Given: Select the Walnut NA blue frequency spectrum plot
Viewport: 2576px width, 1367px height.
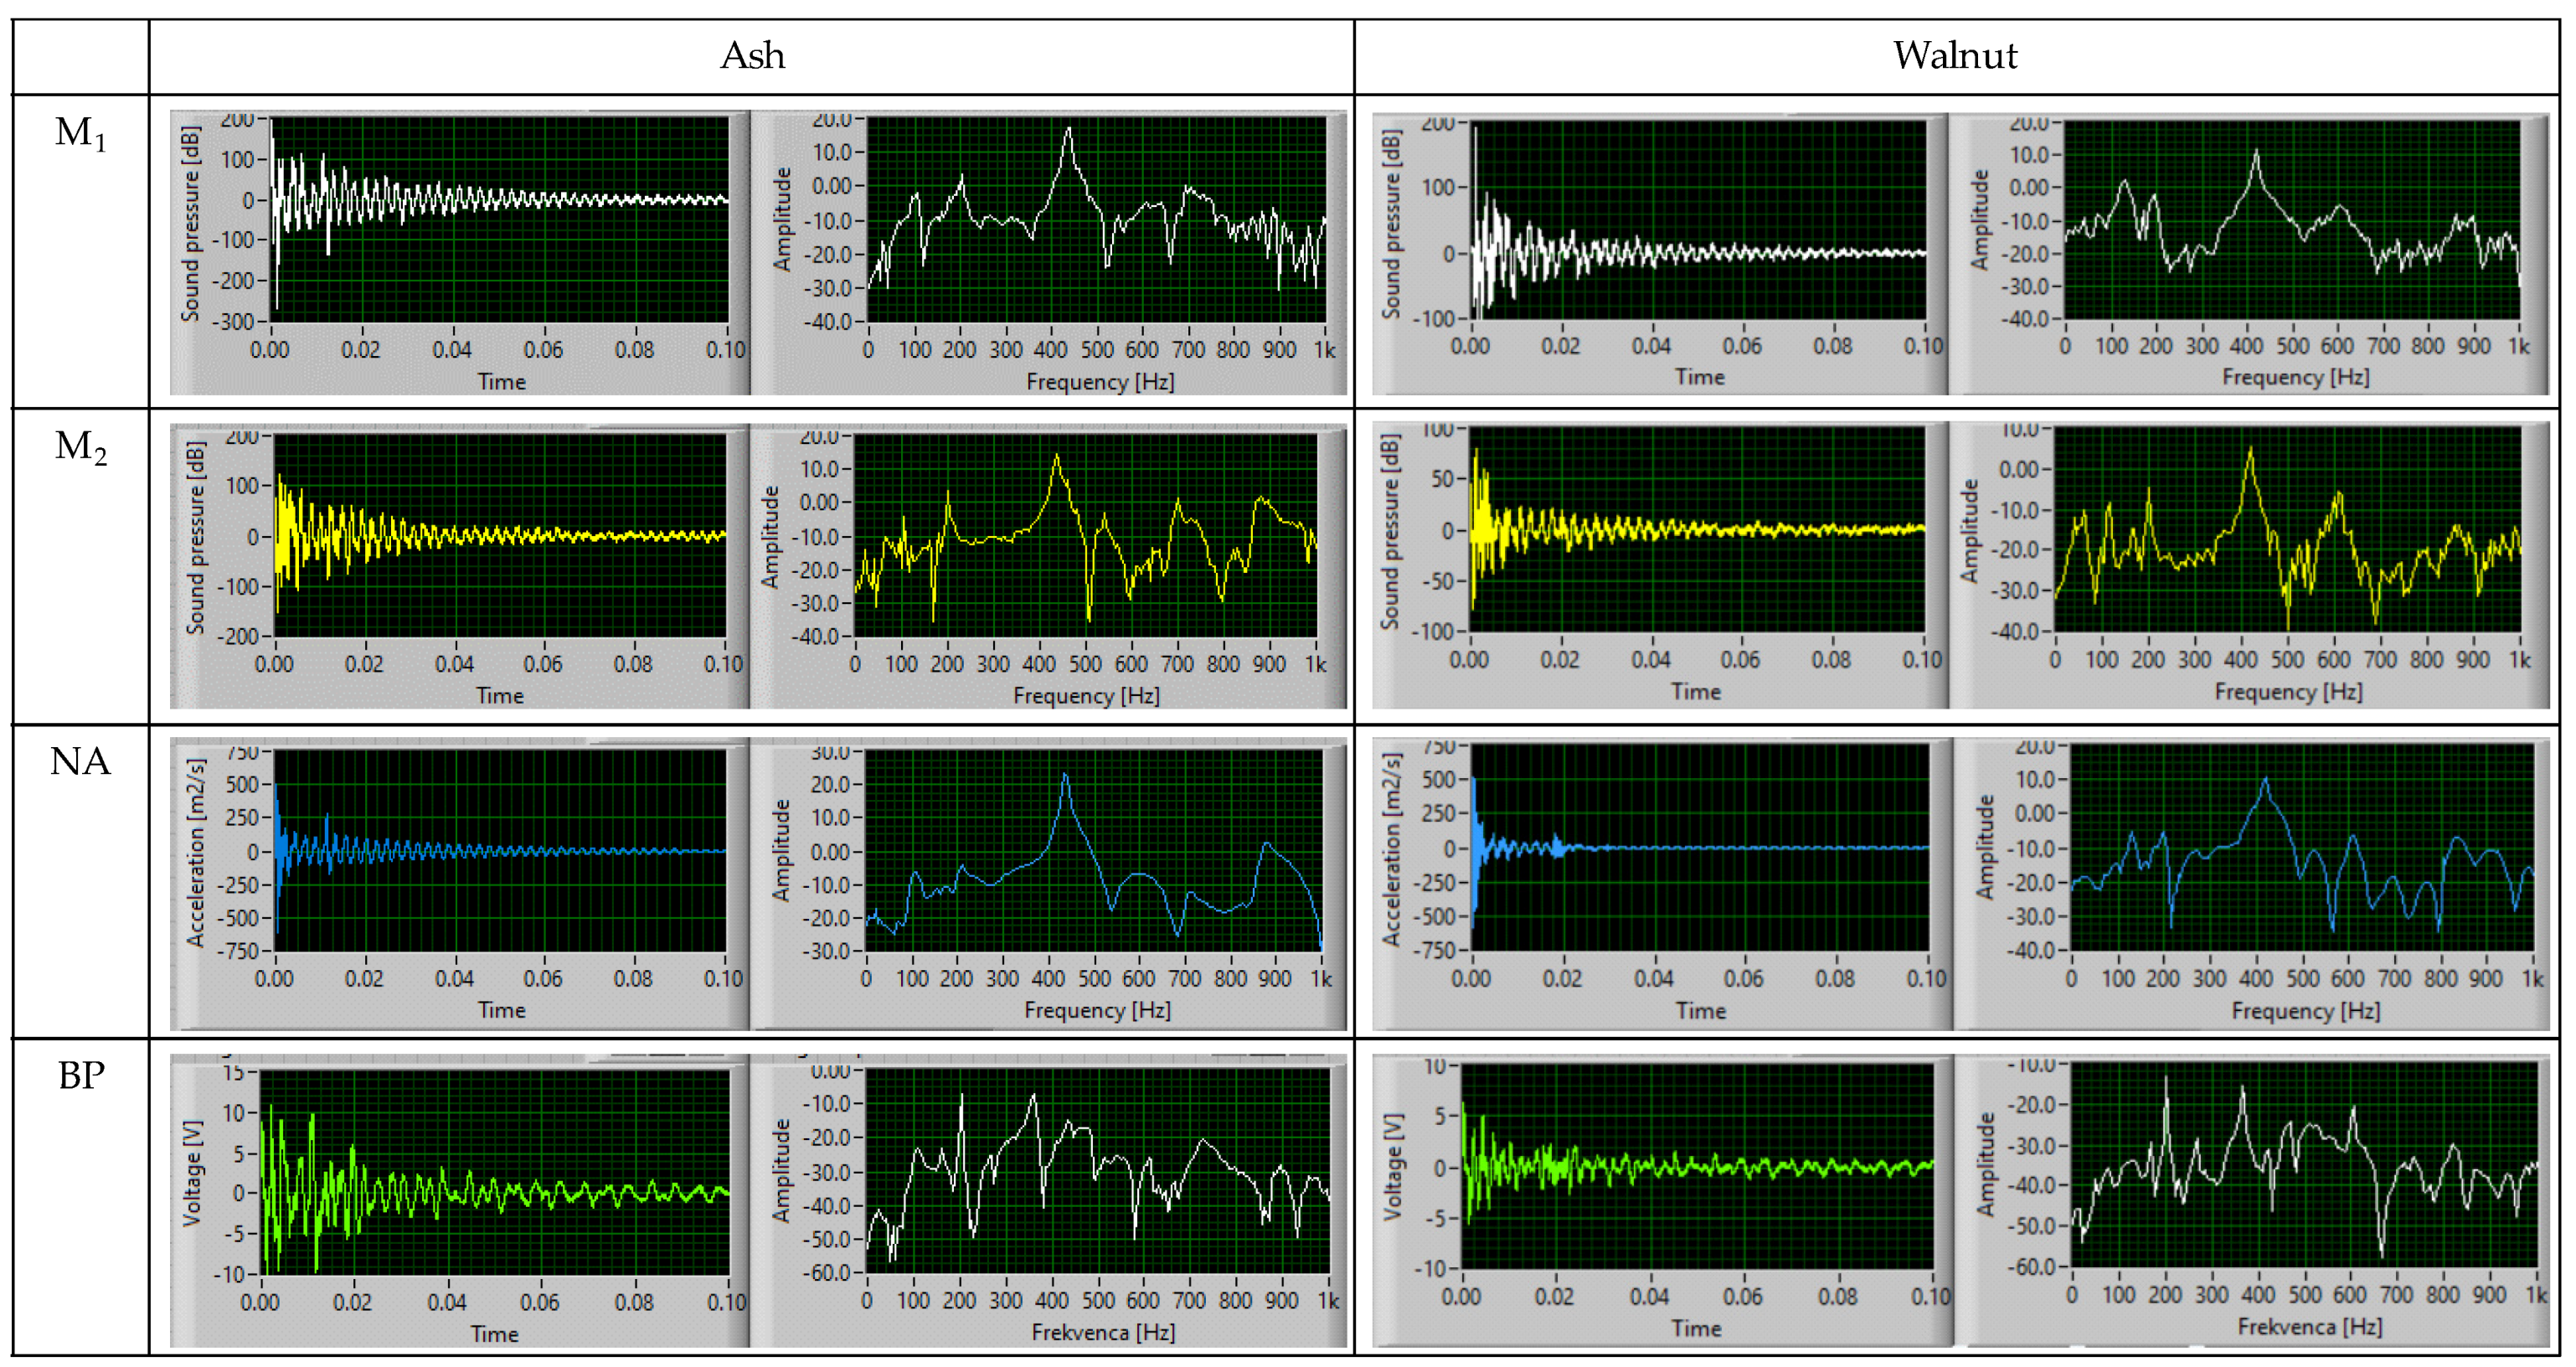Looking at the screenshot, I should pyautogui.click(x=2301, y=848).
